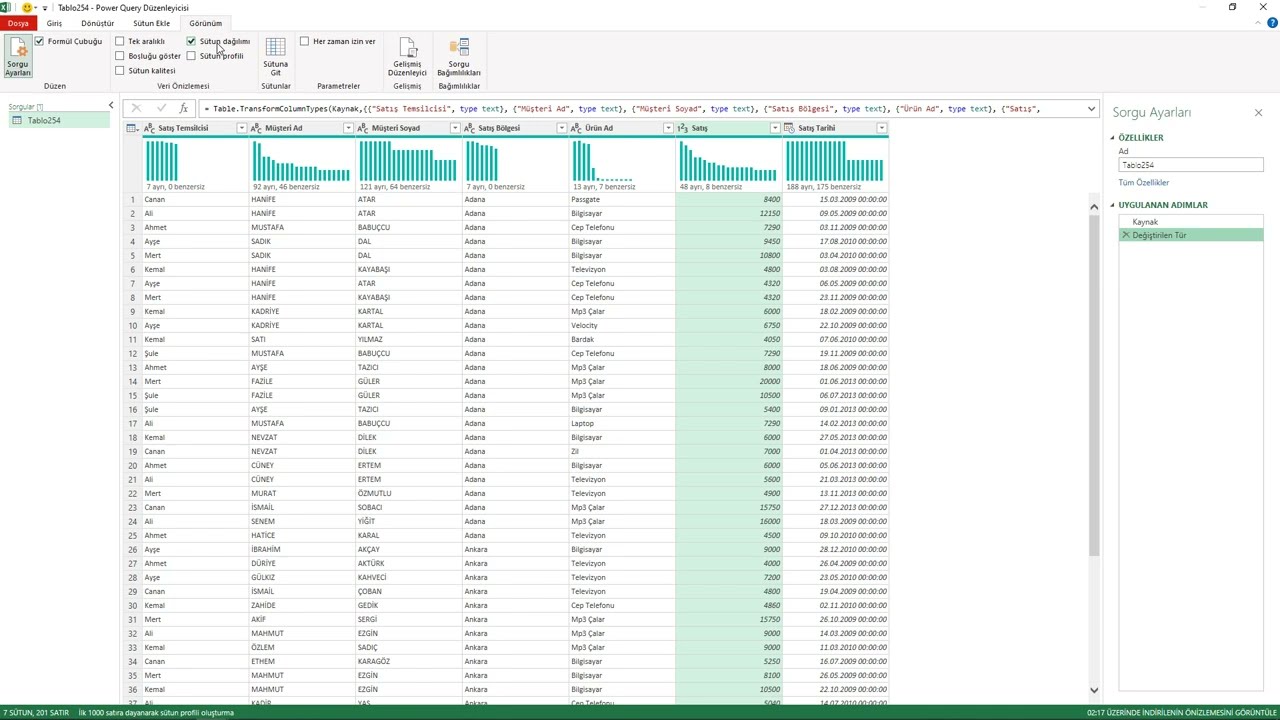Open Ürün Ad column filter dropdown
Viewport: 1280px width, 720px height.
pyautogui.click(x=668, y=128)
